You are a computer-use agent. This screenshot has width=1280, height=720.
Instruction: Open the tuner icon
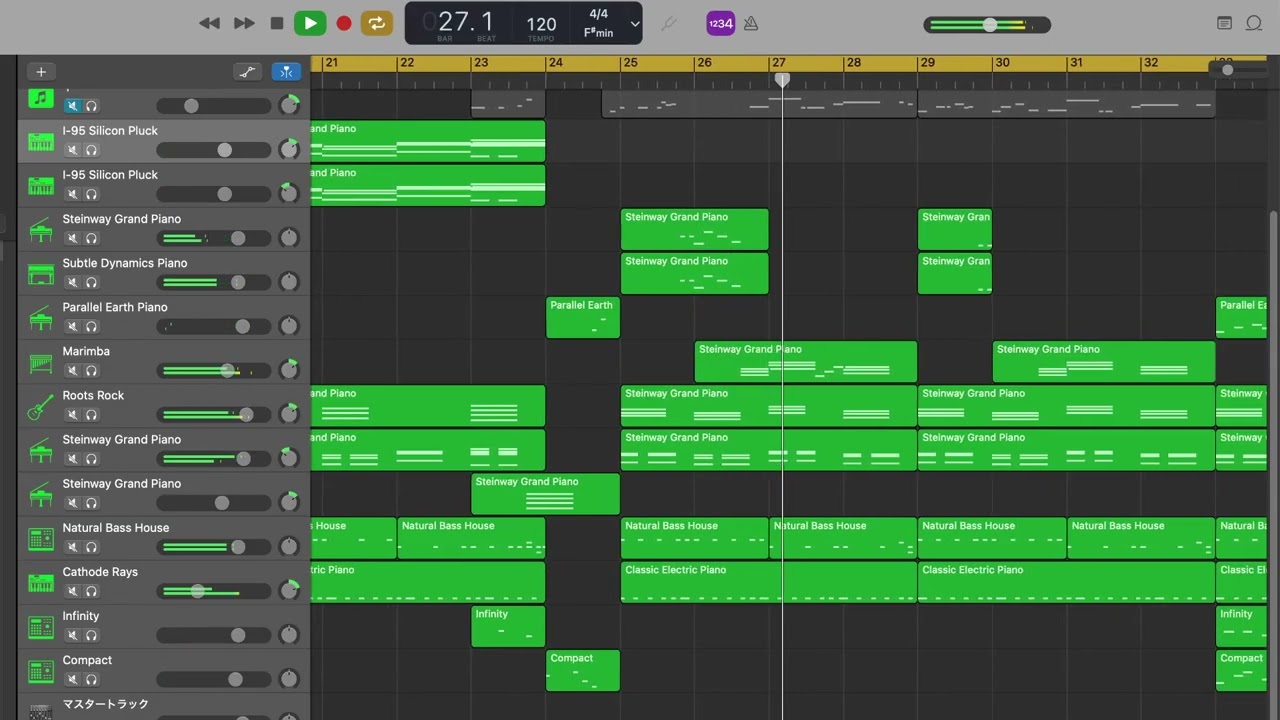coord(669,23)
